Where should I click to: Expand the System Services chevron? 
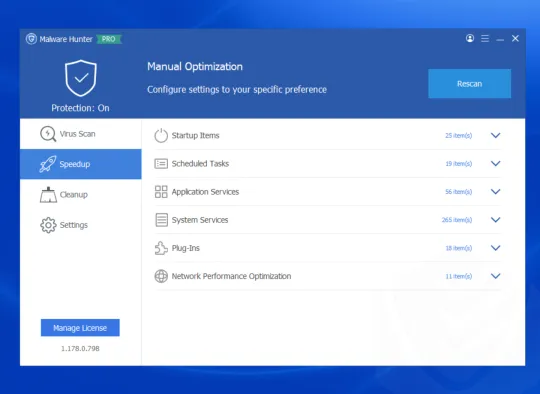pos(495,220)
